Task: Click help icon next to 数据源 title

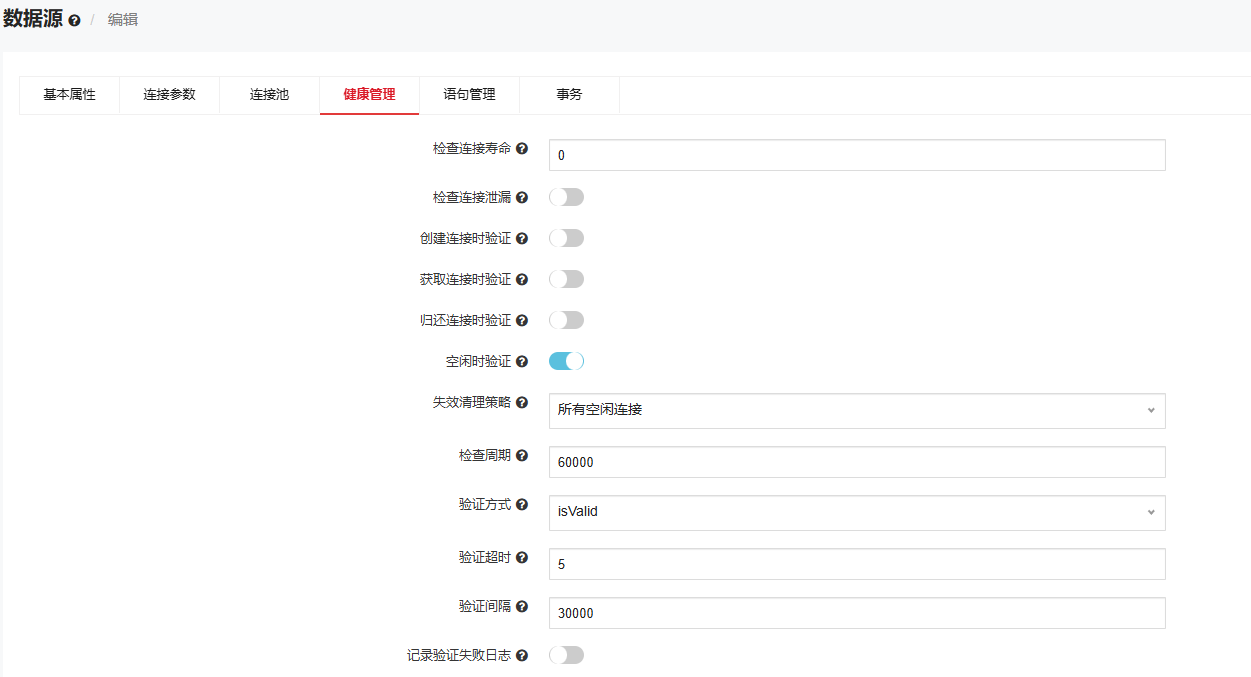Action: (x=75, y=20)
